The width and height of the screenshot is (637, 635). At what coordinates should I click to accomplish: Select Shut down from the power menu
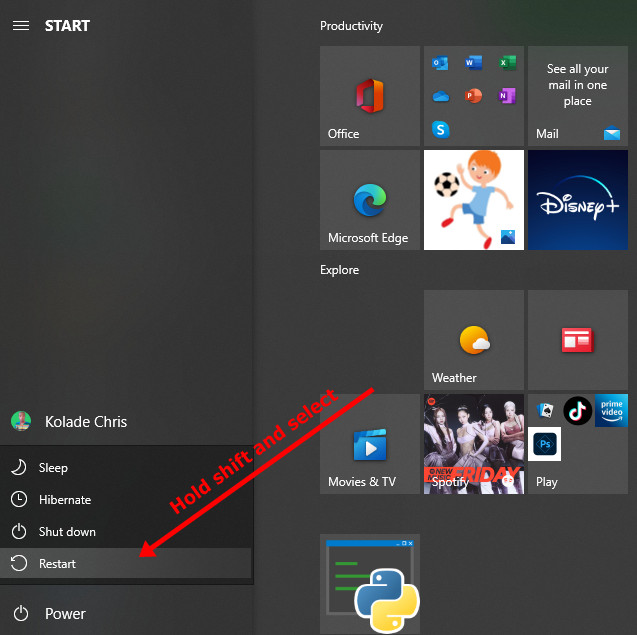[126, 532]
